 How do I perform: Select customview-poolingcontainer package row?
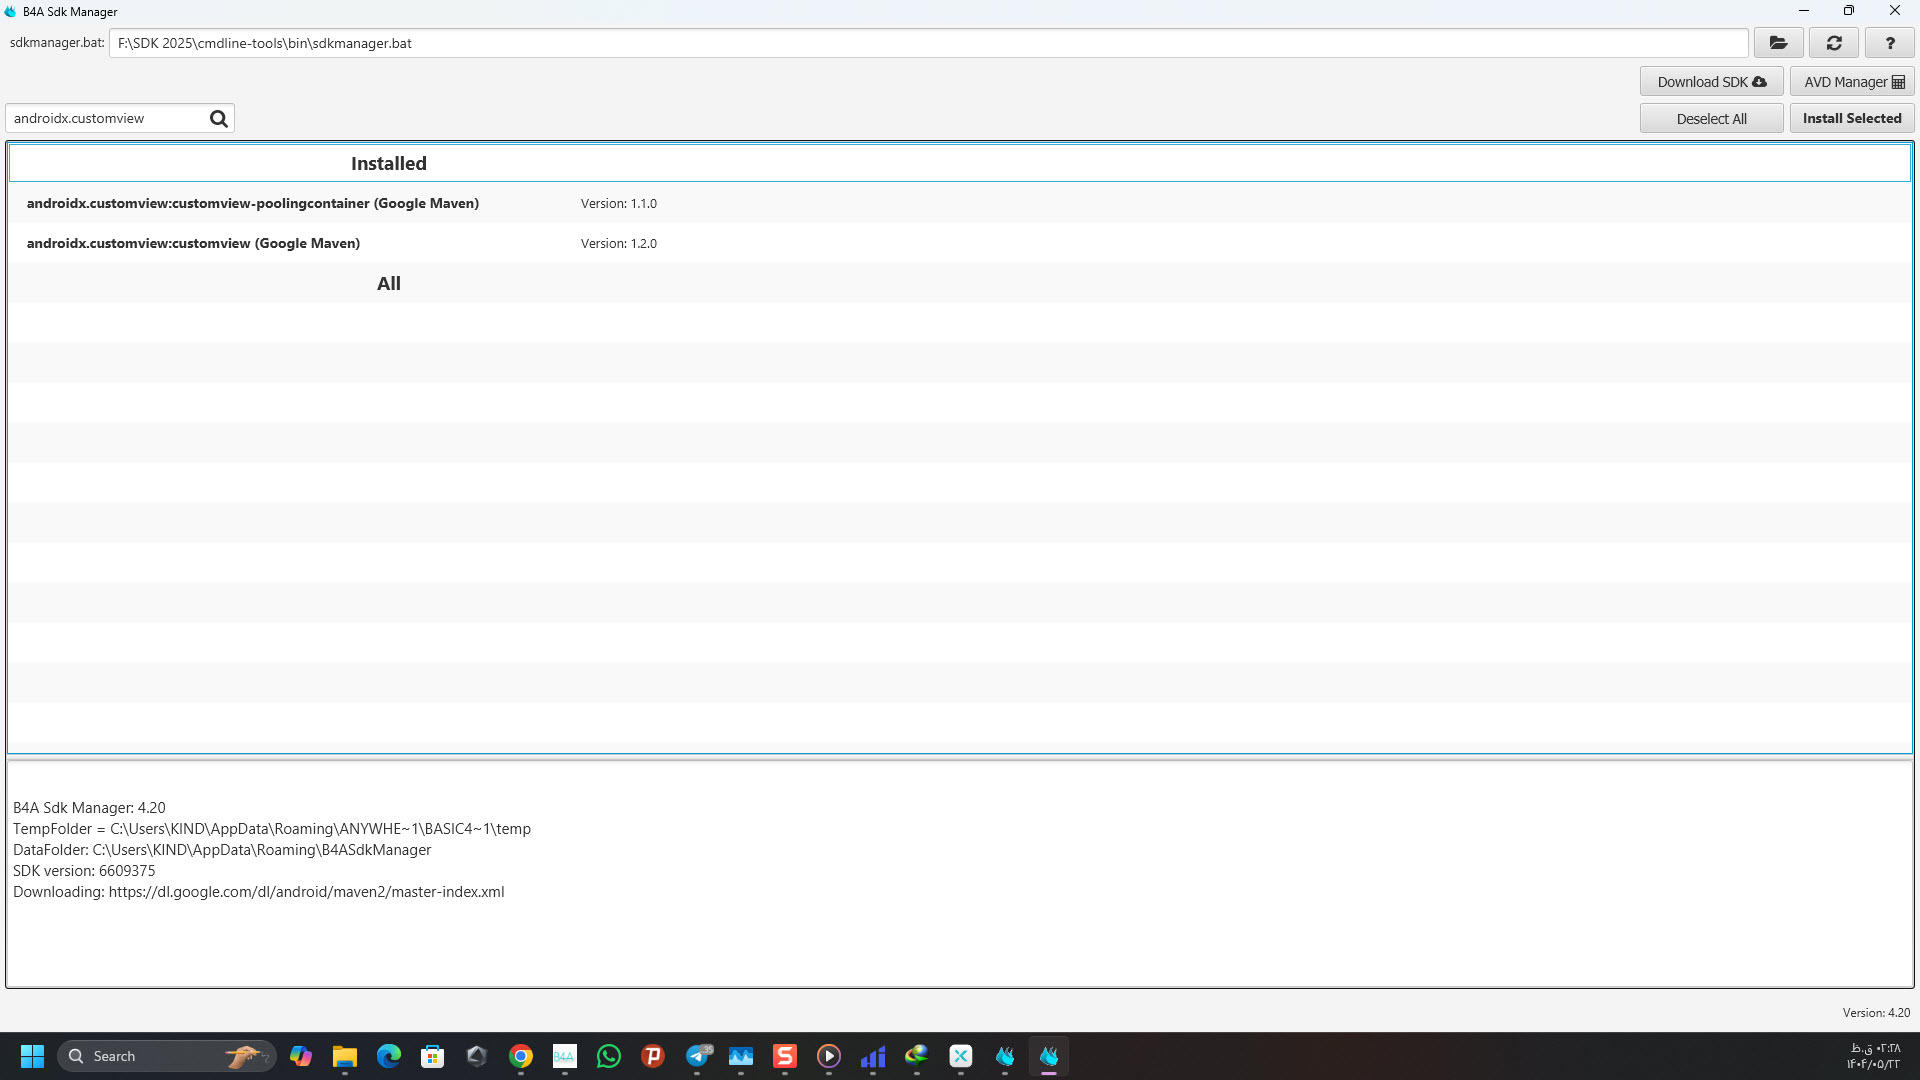[253, 203]
